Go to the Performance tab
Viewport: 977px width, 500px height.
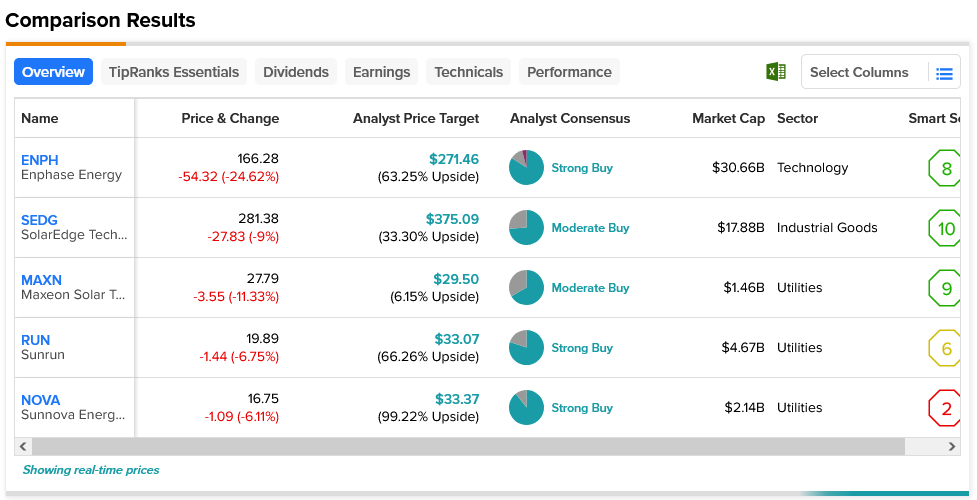click(x=569, y=72)
